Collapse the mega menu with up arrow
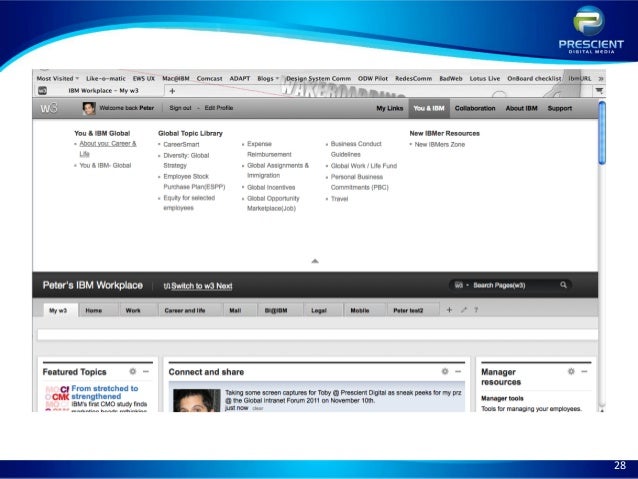Viewport: 638px width, 479px height. coord(315,261)
